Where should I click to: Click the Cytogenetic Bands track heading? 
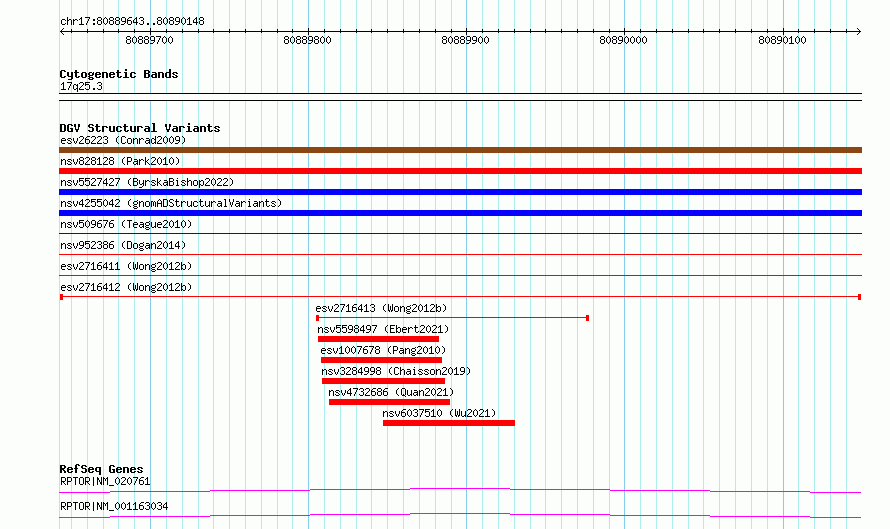point(119,74)
